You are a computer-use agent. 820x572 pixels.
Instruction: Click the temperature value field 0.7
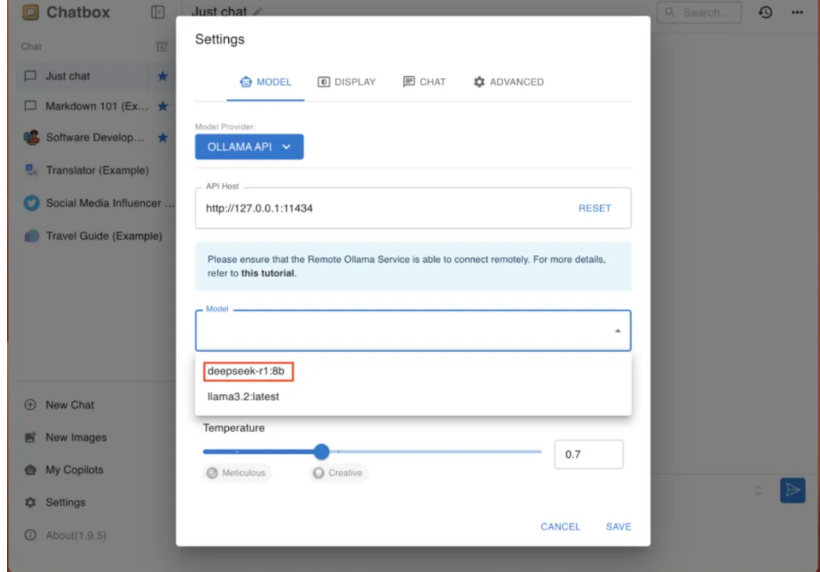pyautogui.click(x=589, y=454)
